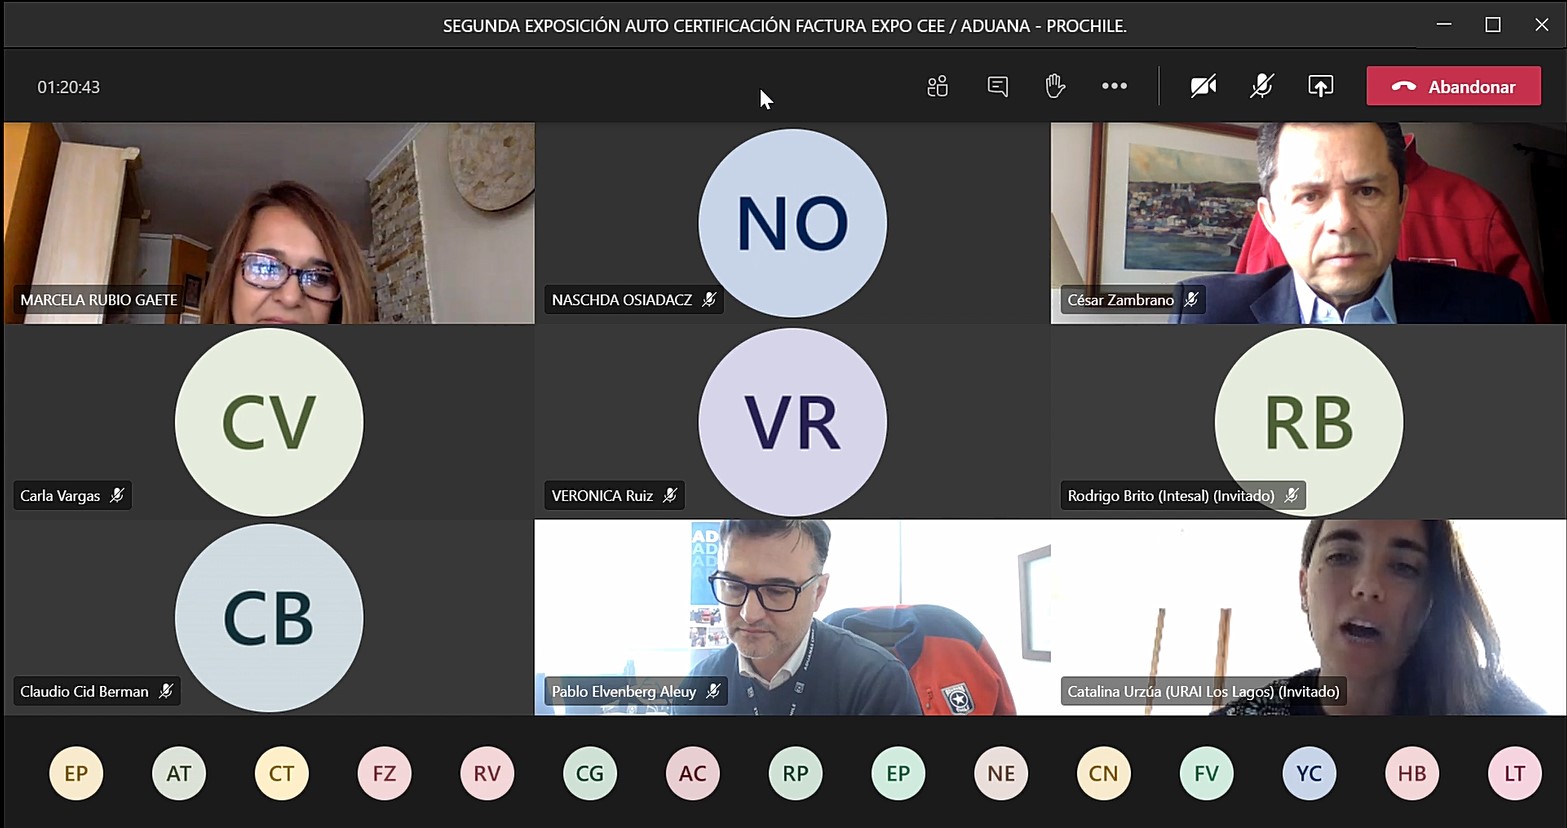Show the participants panel
The image size is (1567, 828).
(937, 87)
